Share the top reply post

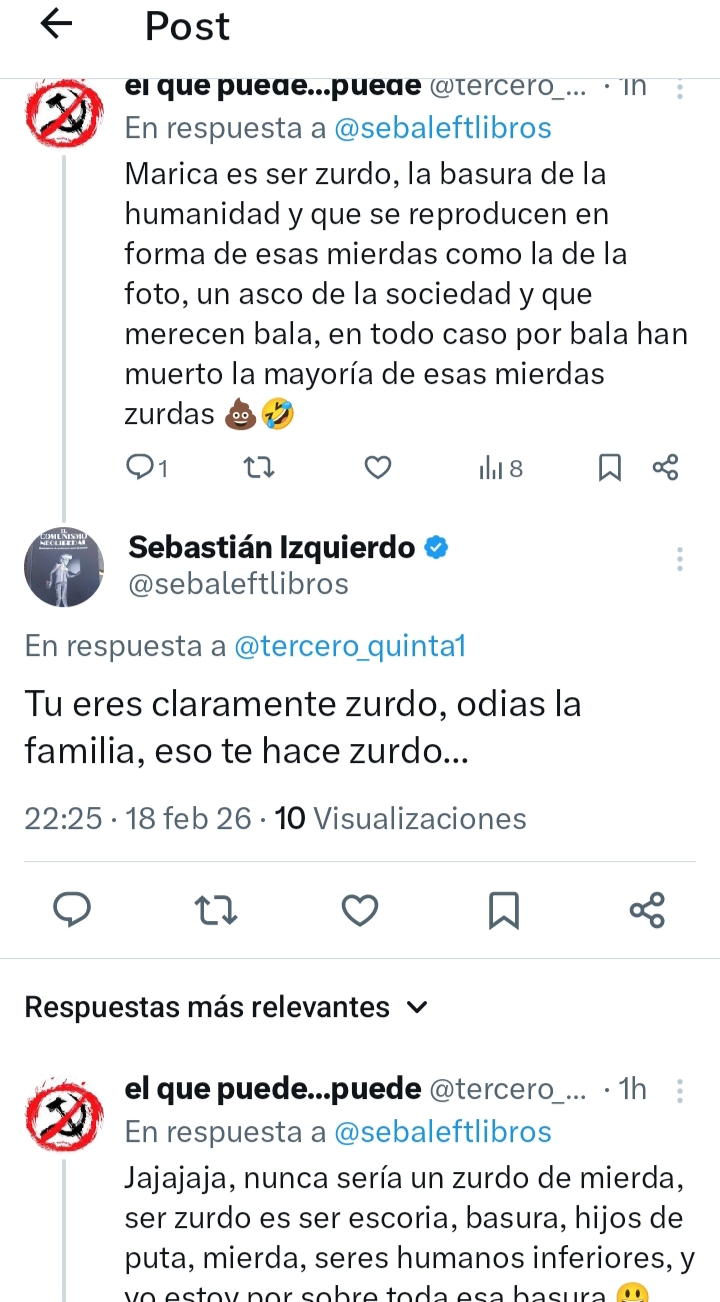click(665, 467)
